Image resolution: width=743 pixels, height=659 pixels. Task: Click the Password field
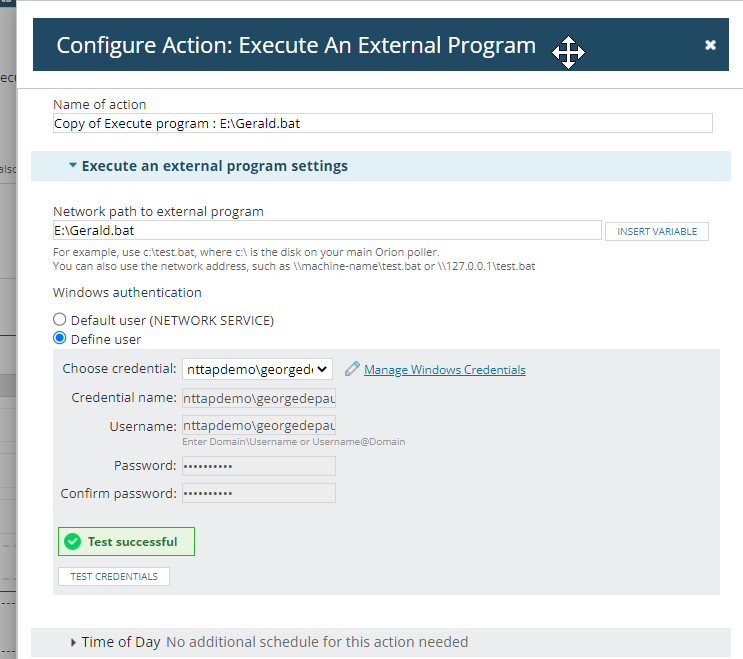click(x=258, y=466)
